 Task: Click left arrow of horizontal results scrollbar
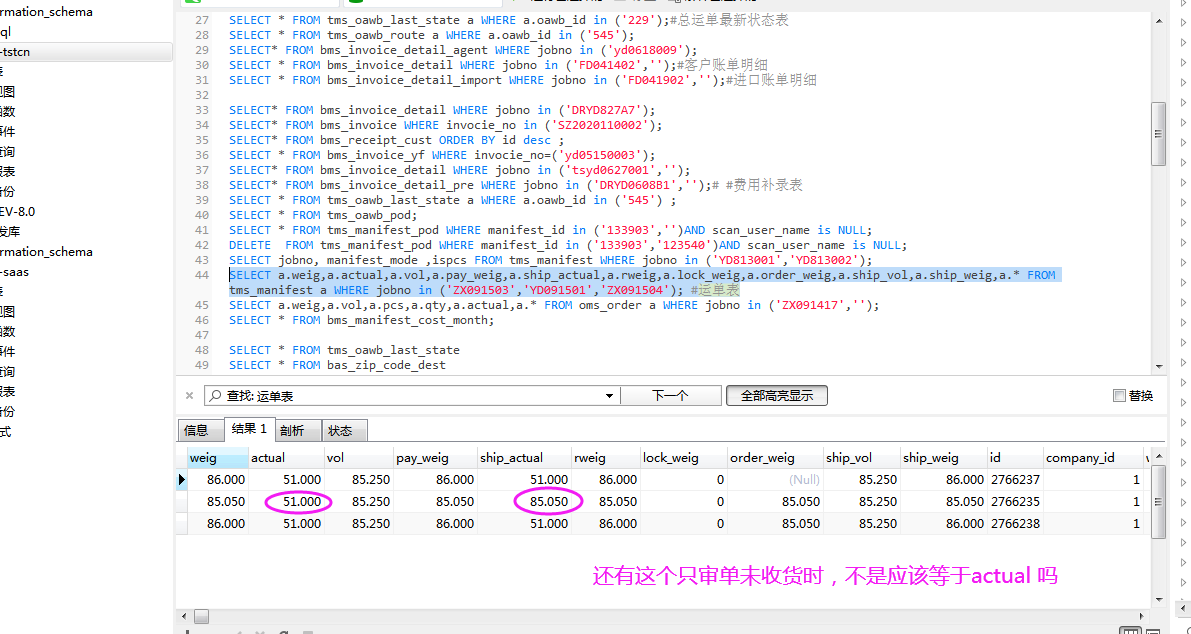click(x=184, y=617)
